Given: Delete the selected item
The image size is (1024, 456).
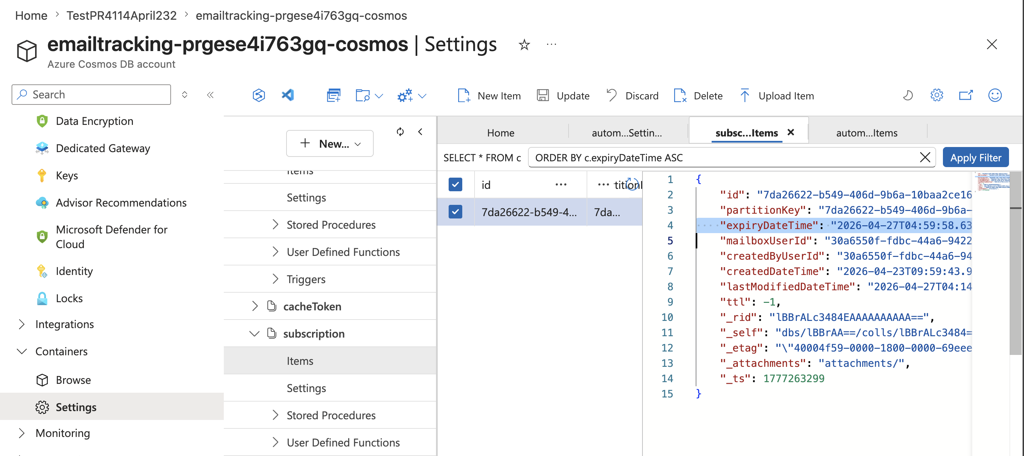Looking at the screenshot, I should coord(698,95).
